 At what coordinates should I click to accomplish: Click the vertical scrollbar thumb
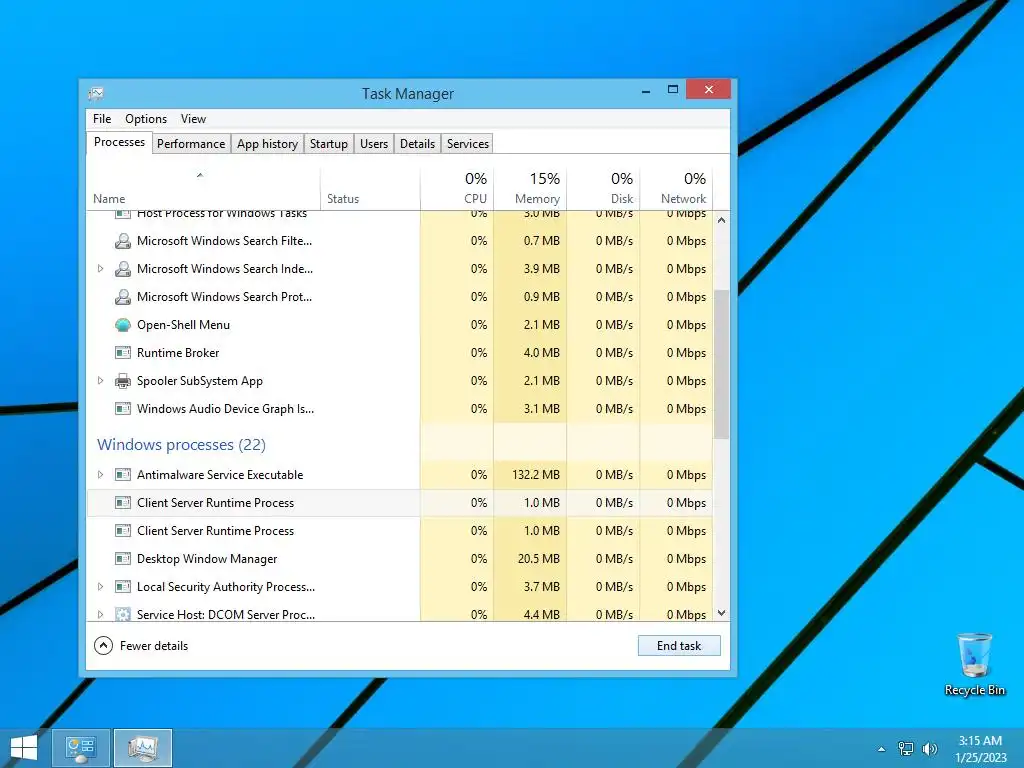click(721, 364)
